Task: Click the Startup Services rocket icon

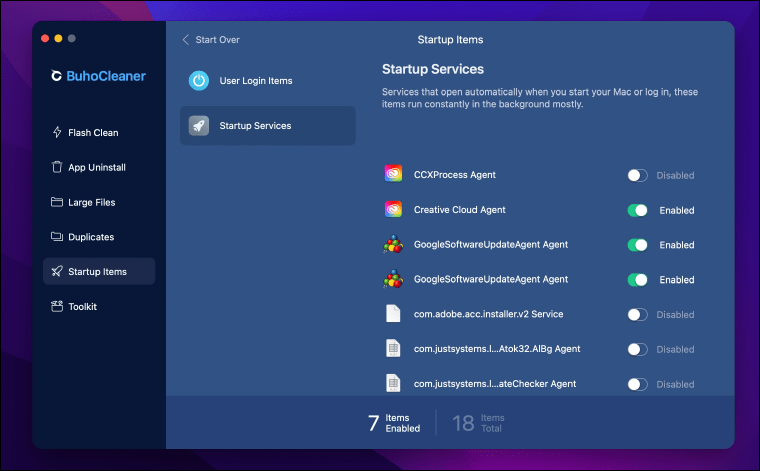Action: (x=199, y=126)
